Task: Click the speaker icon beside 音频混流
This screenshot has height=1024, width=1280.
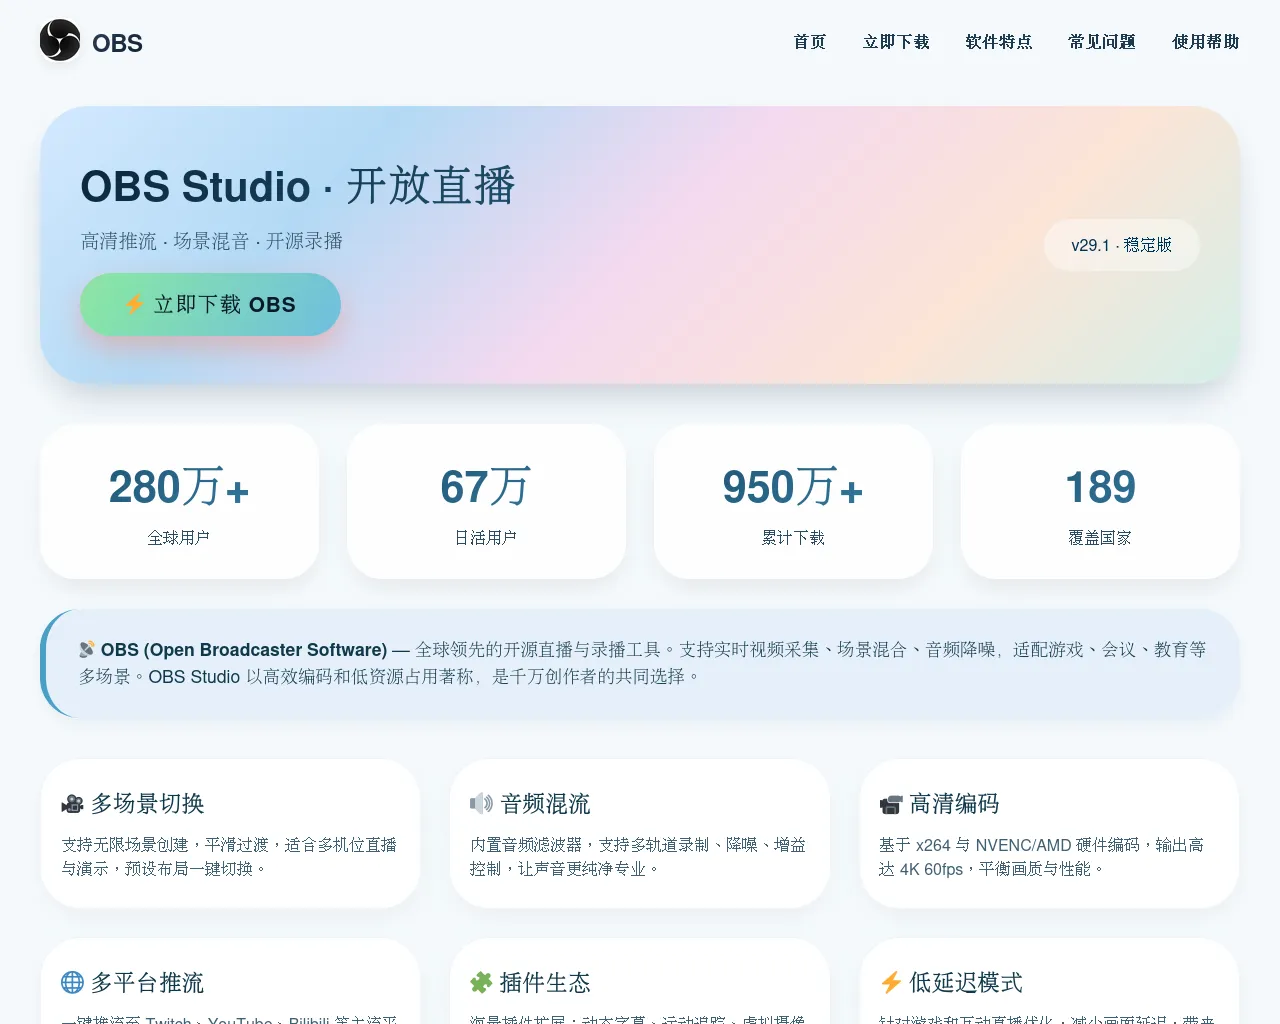Action: coord(482,804)
